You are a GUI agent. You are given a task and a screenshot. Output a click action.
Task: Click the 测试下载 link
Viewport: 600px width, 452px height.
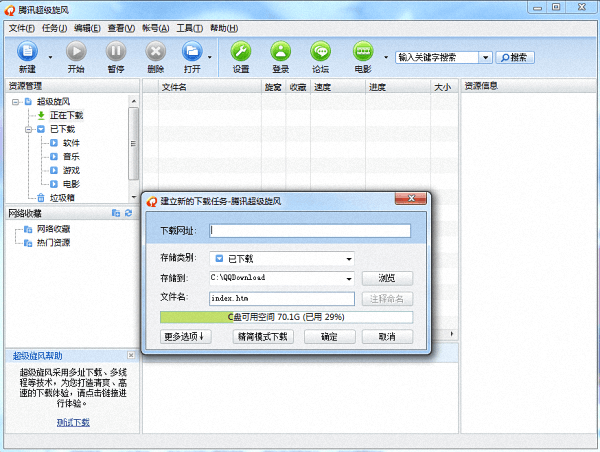pos(72,422)
